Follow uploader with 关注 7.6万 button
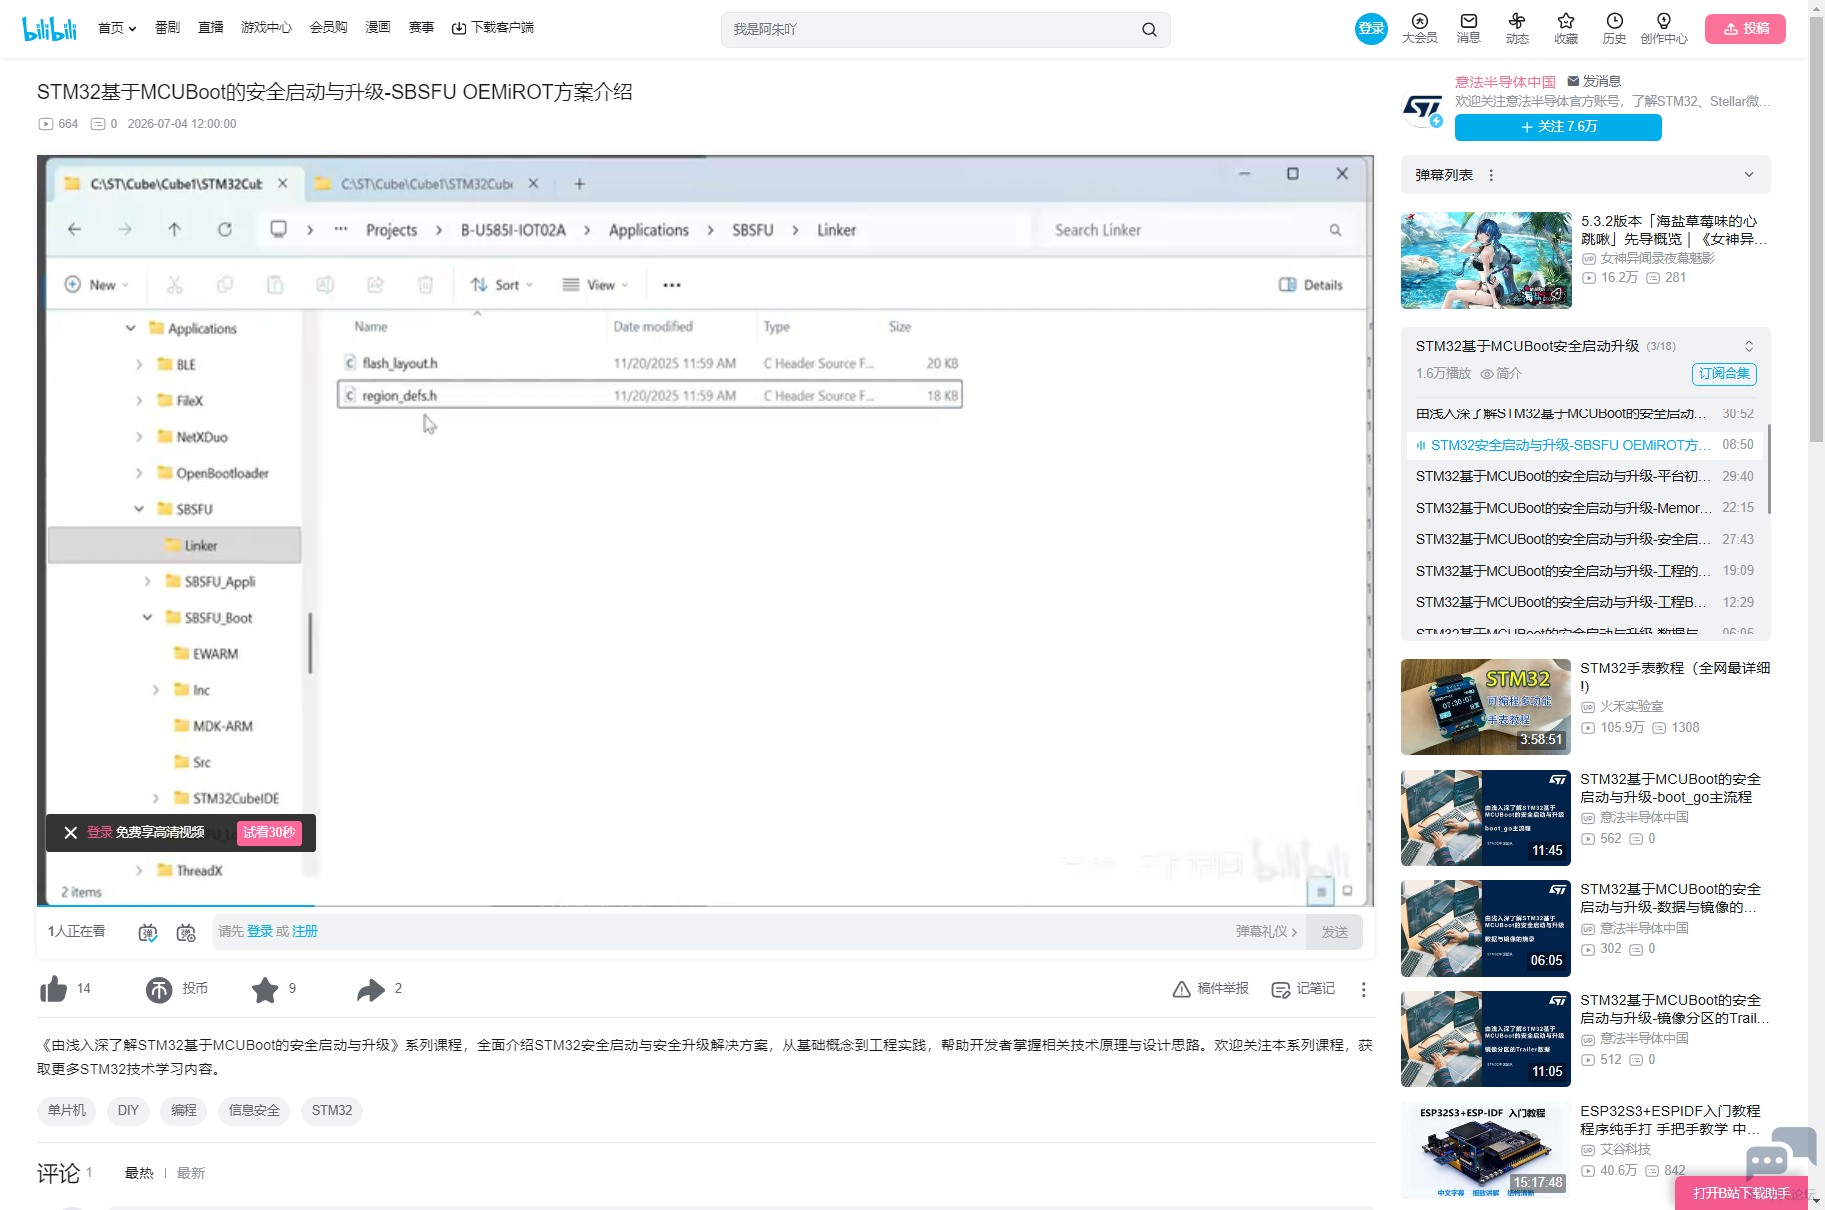This screenshot has height=1210, width=1825. point(1558,127)
